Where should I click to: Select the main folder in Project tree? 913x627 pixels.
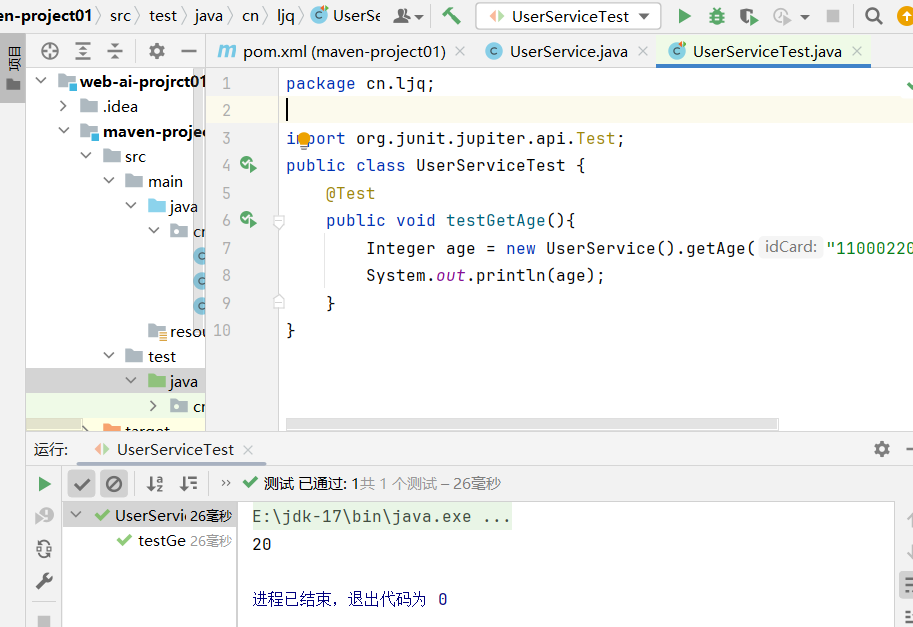(x=115, y=181)
